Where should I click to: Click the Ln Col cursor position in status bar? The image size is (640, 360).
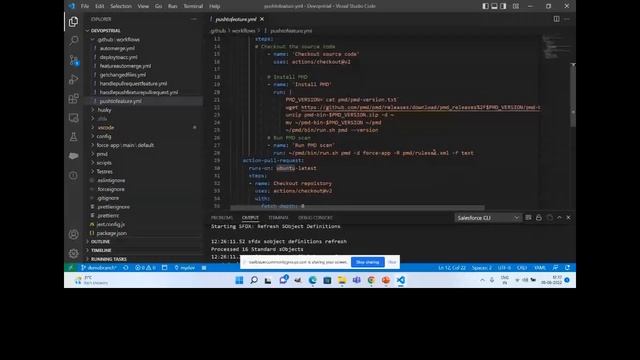(452, 268)
